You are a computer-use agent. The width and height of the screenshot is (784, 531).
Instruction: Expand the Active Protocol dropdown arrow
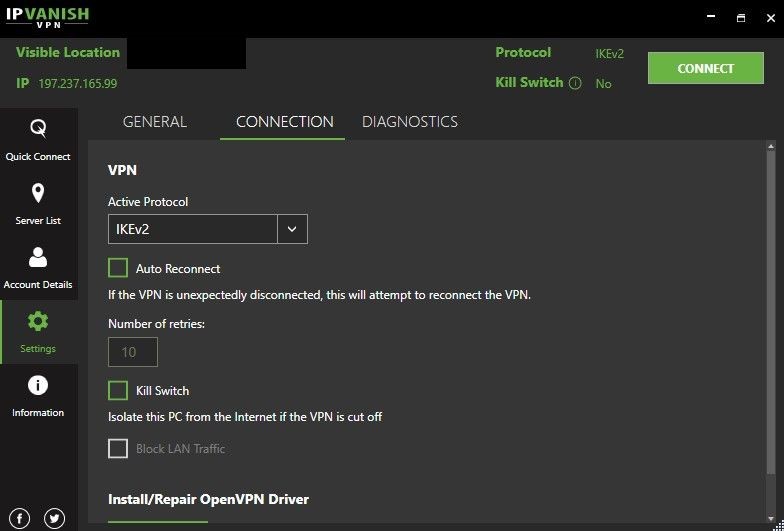click(x=292, y=229)
